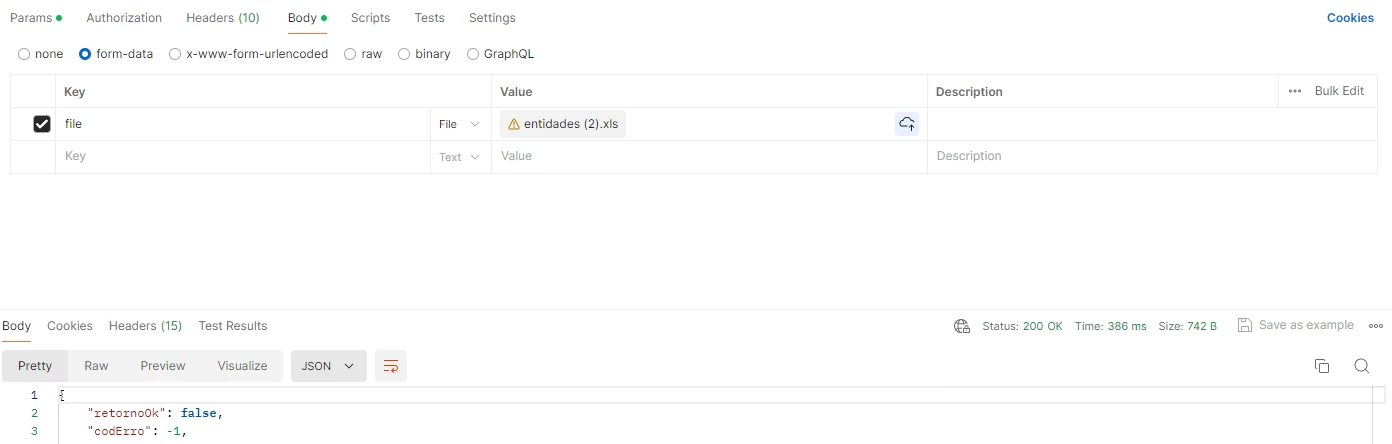Open the File type dropdown for file key
Viewport: 1392px width, 444px height.
[460, 124]
